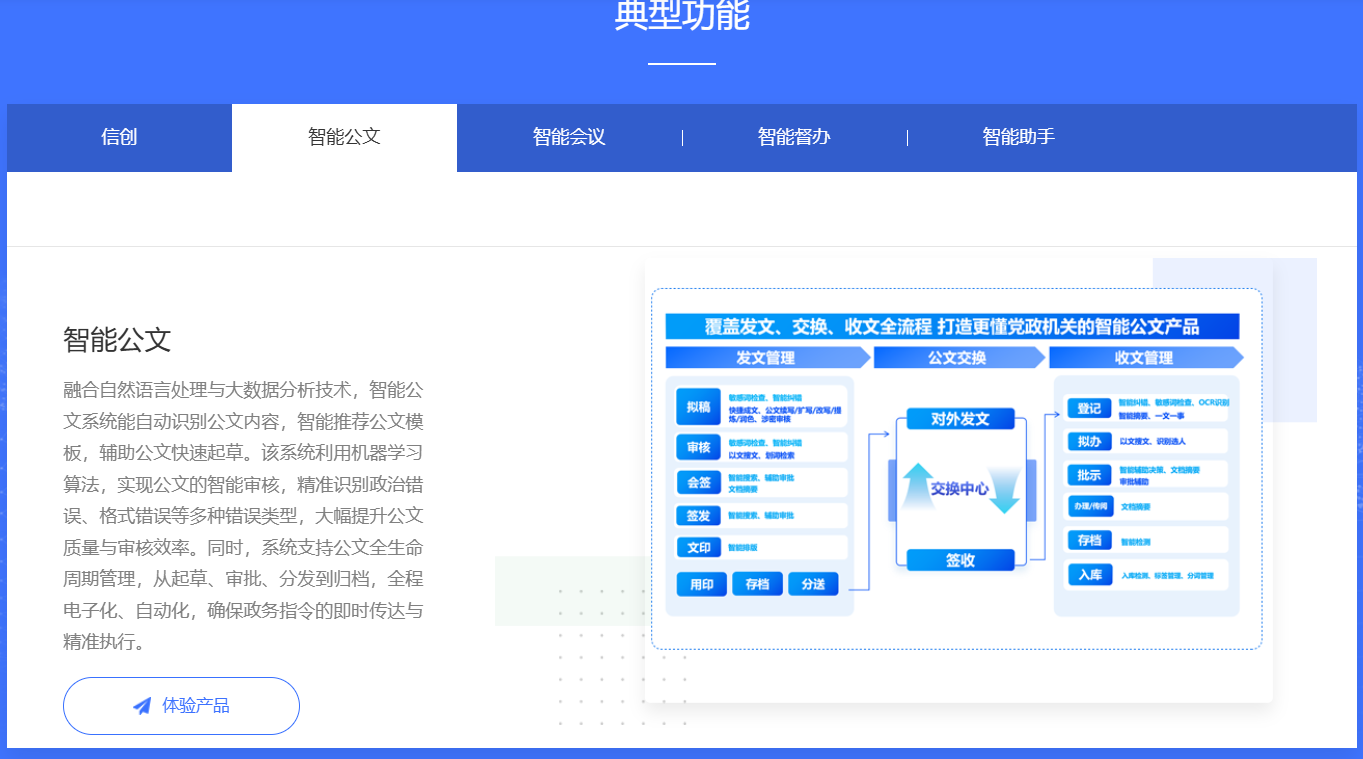
Task: Click the 体验产品 button
Action: [181, 706]
